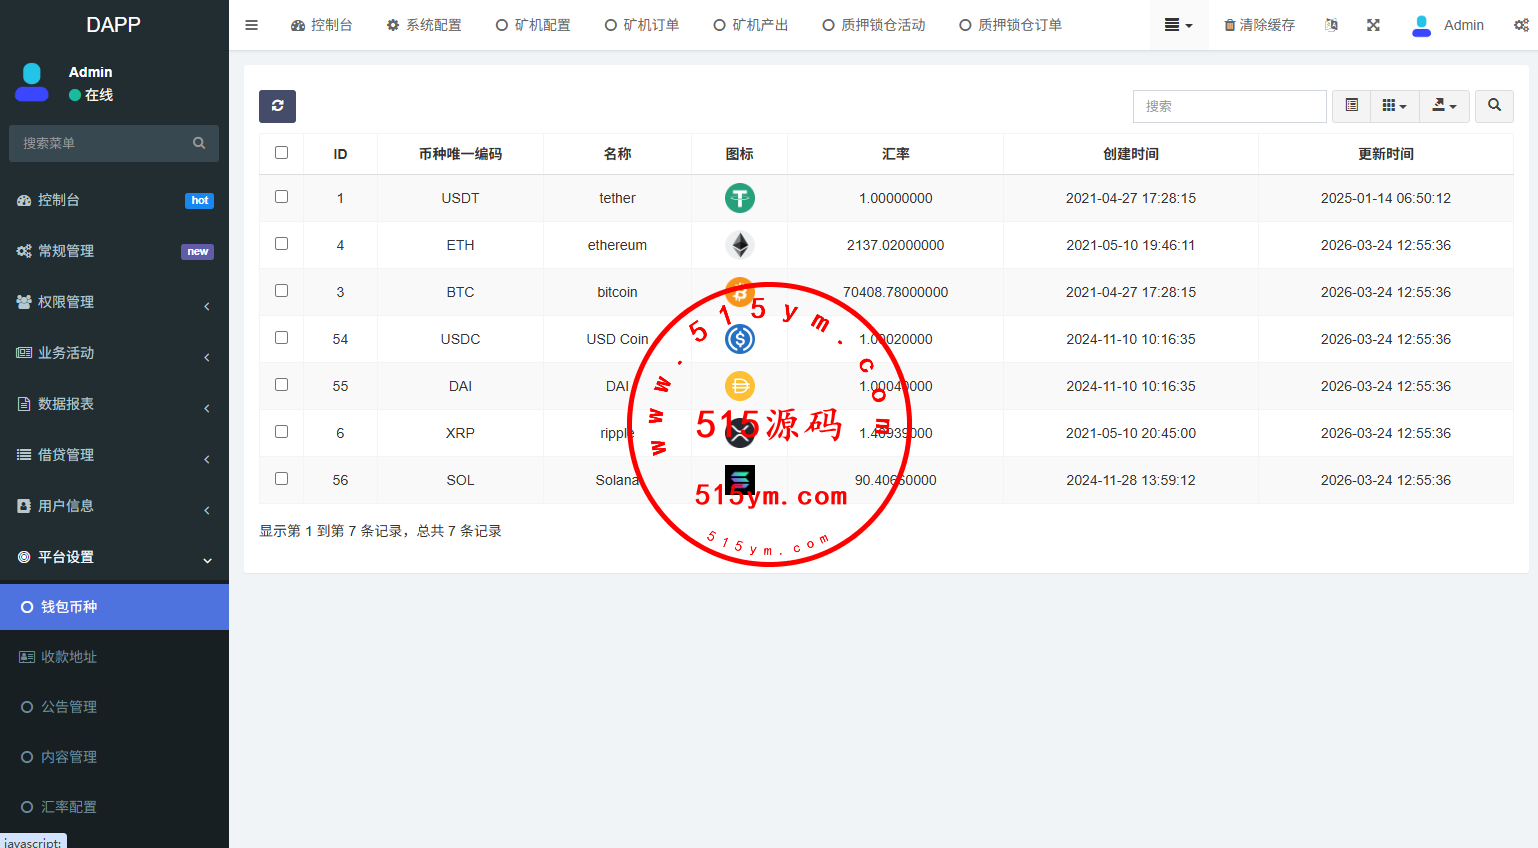Open the 矿机配置 tab
This screenshot has width=1538, height=848.
tap(533, 25)
